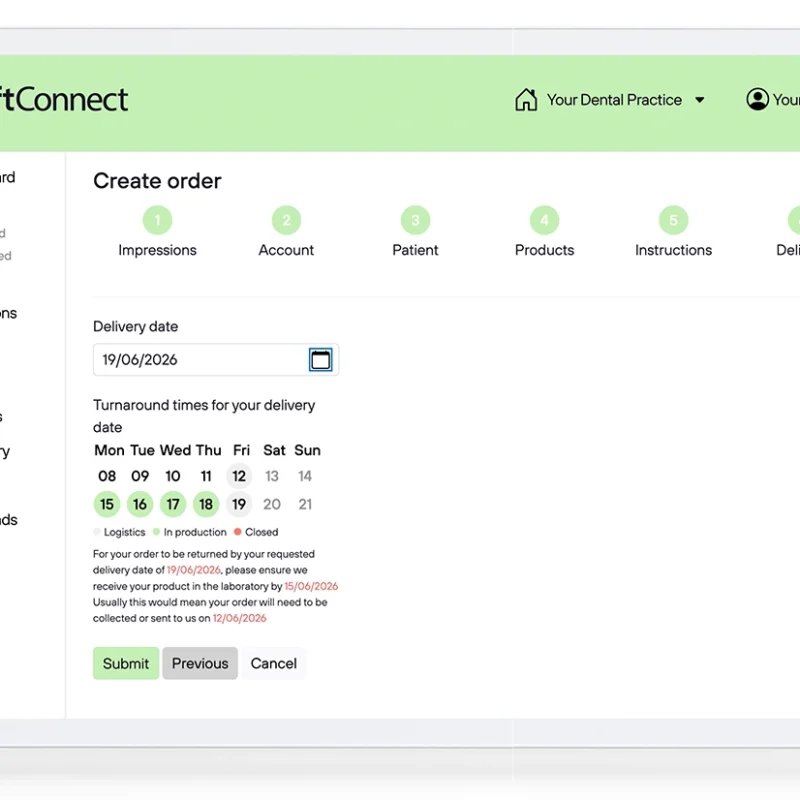Go to step 4 Products circle

[x=544, y=220]
